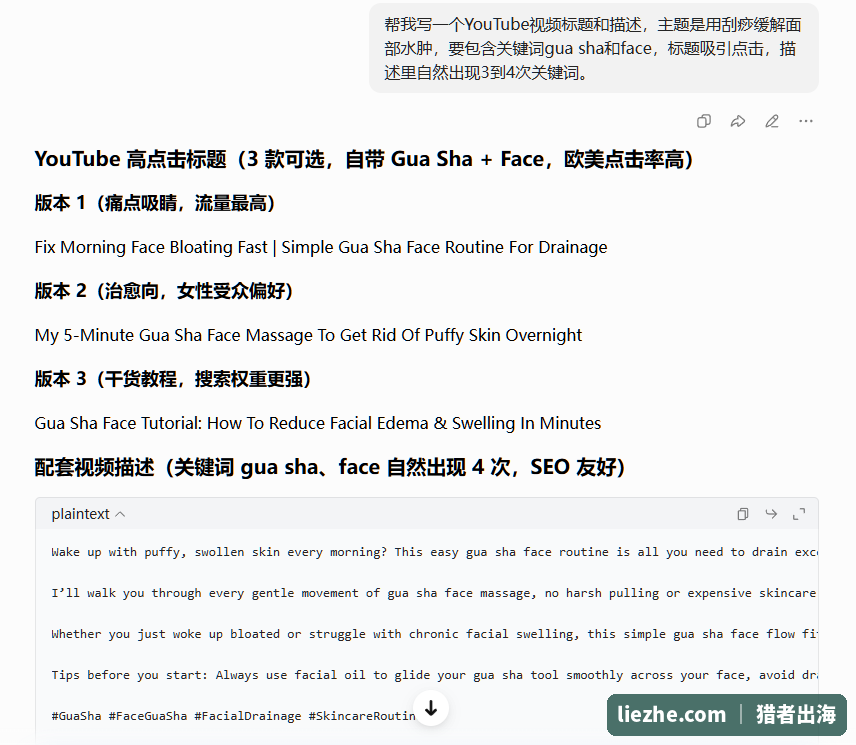Collapse the plaintext code block chevron
This screenshot has height=745, width=856.
pos(121,514)
